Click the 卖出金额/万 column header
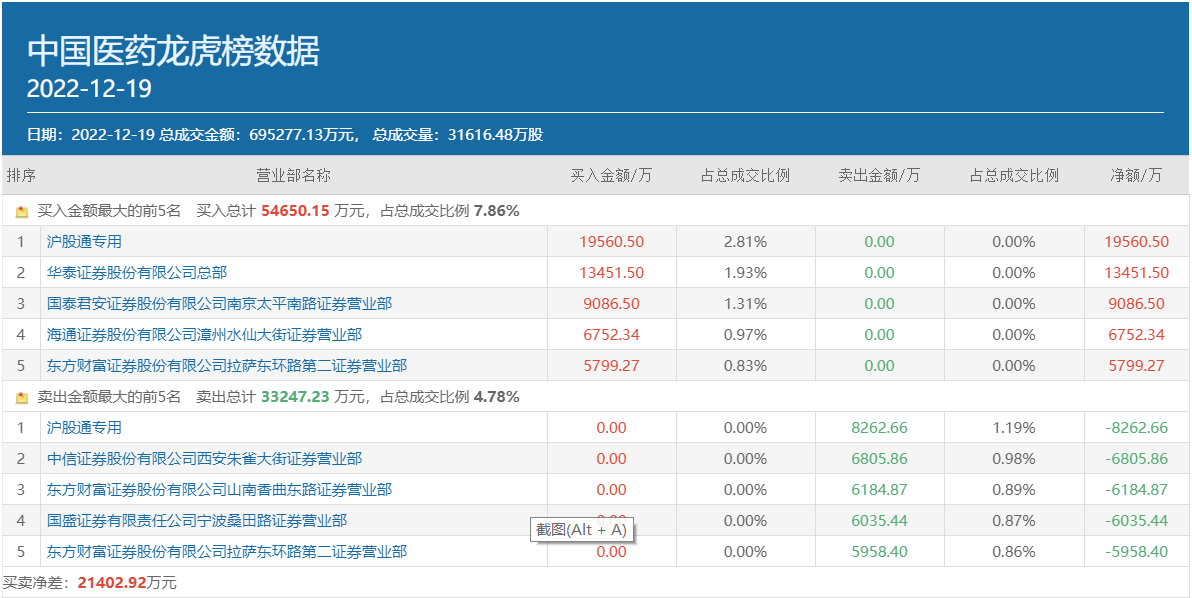1192x598 pixels. [x=879, y=176]
